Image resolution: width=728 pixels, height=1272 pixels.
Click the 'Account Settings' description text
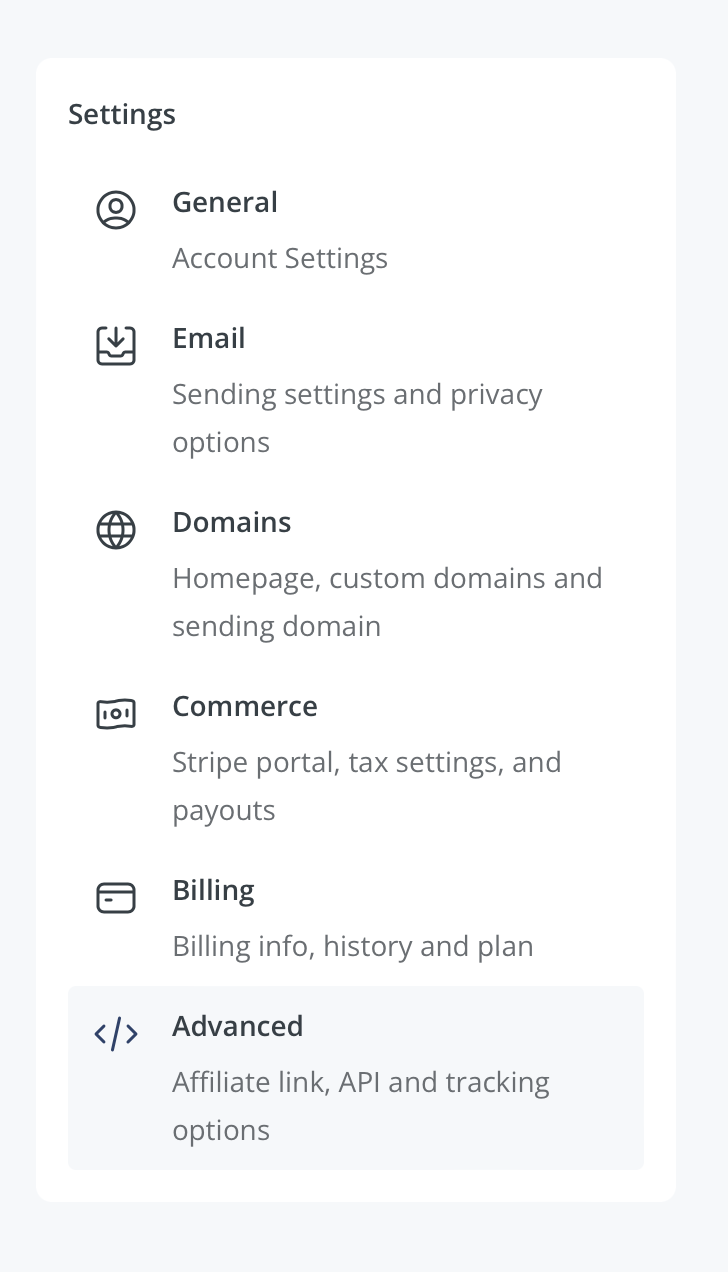pyautogui.click(x=280, y=258)
